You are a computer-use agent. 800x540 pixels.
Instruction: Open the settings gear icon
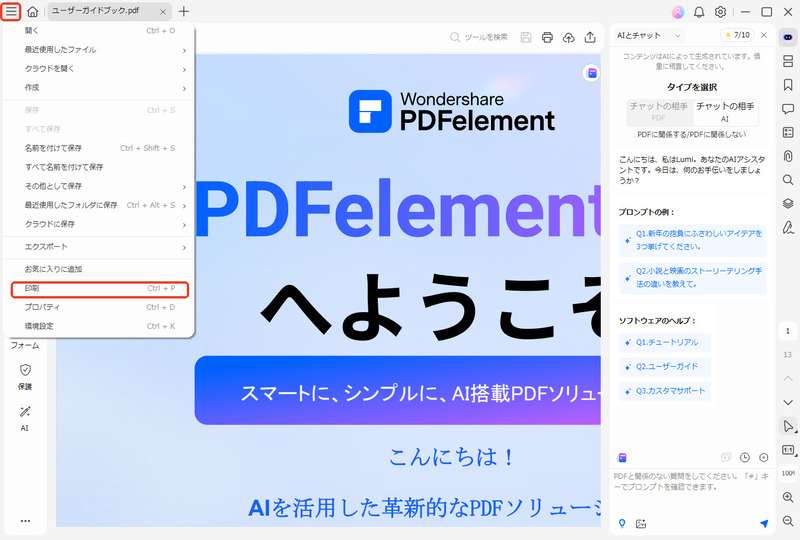click(x=720, y=12)
